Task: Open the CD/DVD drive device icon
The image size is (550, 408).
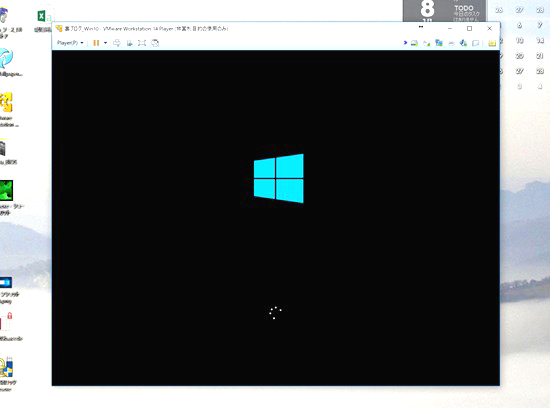Action: [x=427, y=43]
